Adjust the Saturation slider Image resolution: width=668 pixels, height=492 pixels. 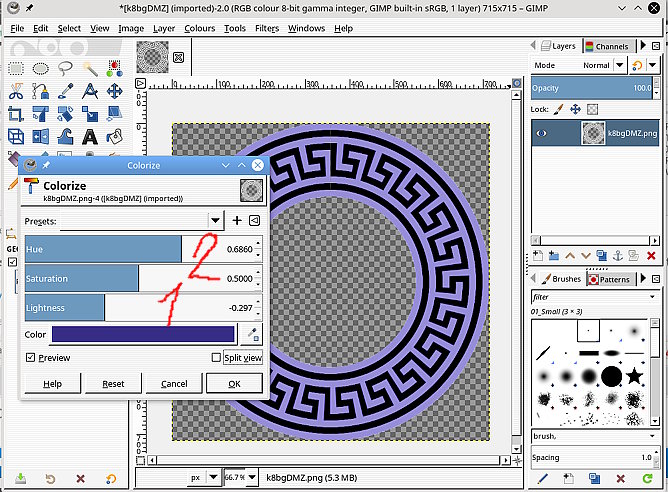(143, 278)
